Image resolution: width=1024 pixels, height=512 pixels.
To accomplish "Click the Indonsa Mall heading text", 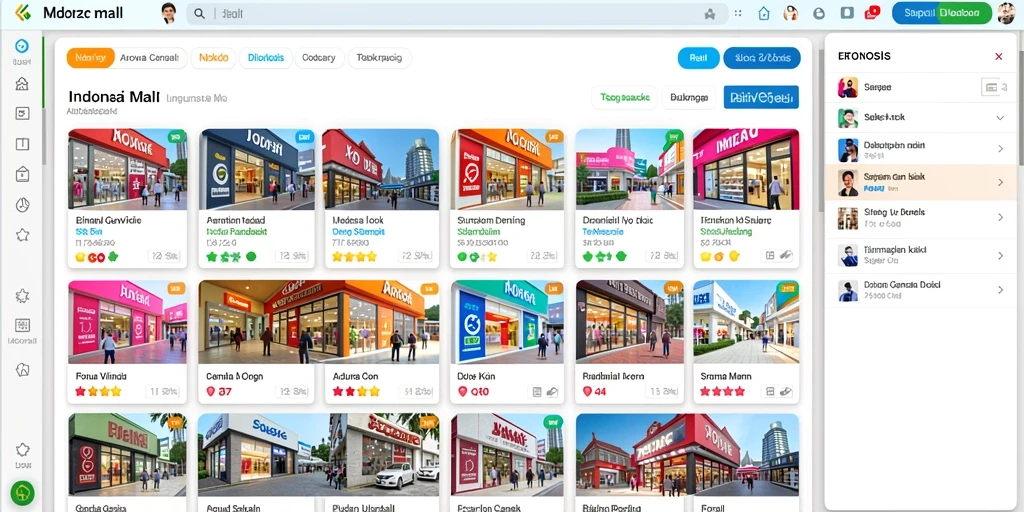I will pyautogui.click(x=114, y=97).
